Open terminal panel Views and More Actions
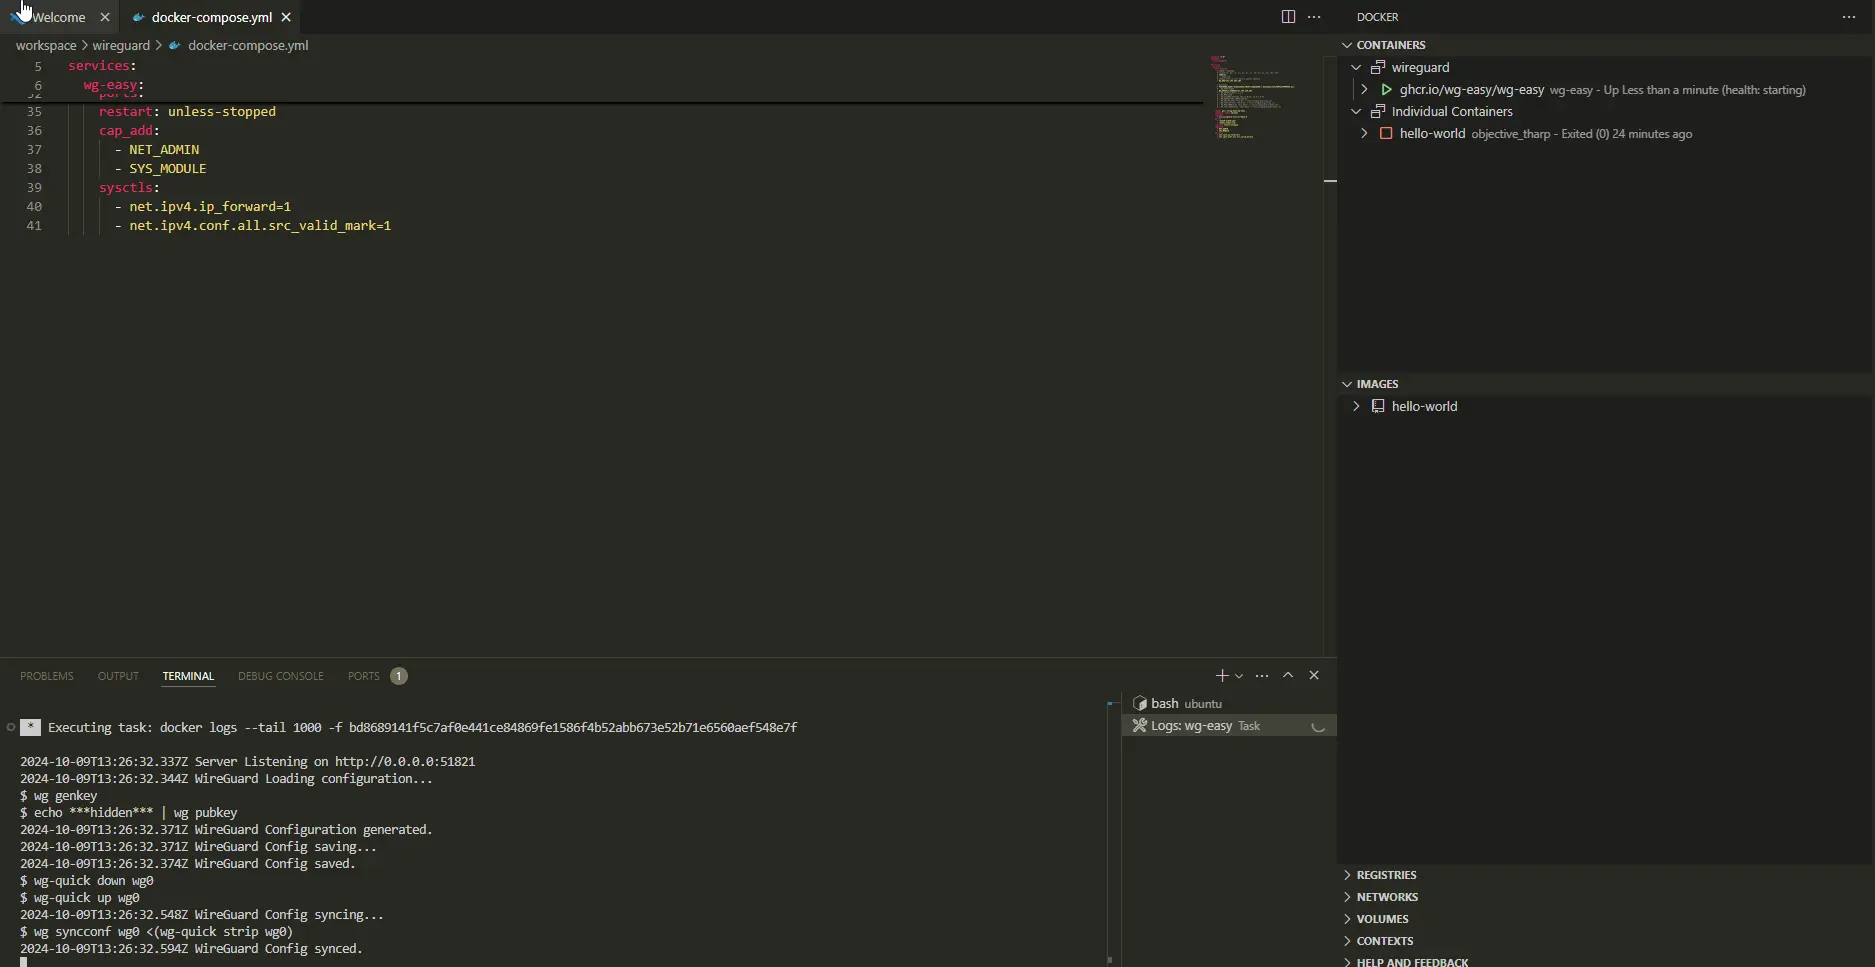 click(x=1262, y=676)
